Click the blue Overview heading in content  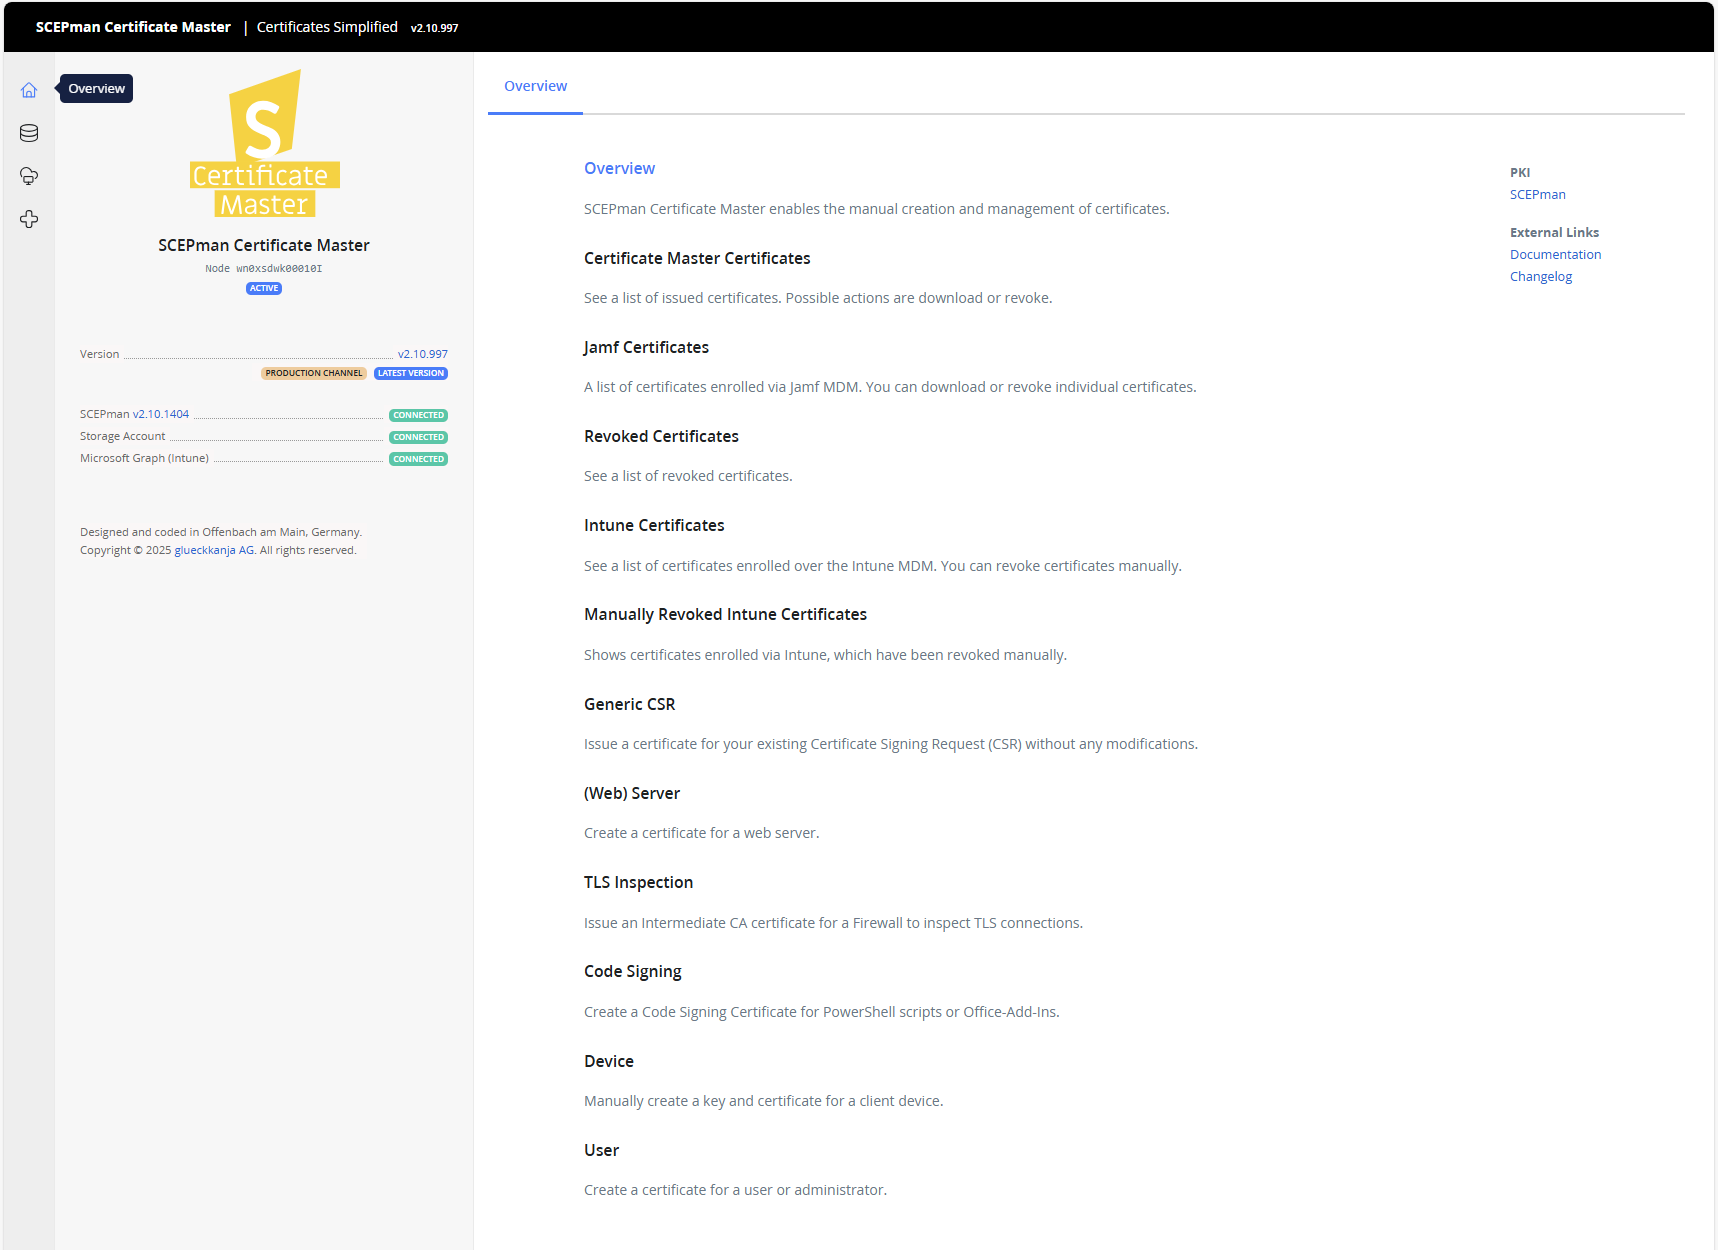coord(619,168)
